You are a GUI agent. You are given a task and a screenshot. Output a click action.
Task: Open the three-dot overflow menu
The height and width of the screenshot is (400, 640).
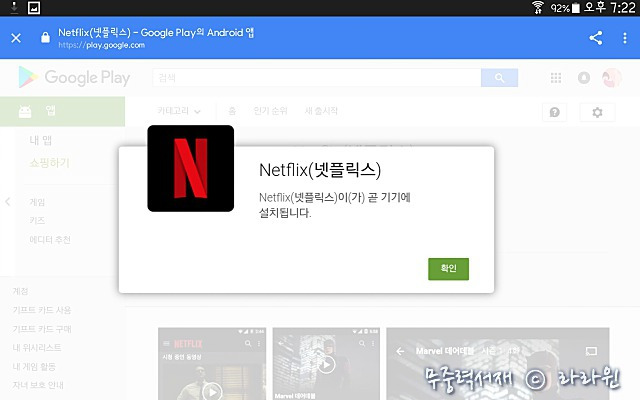(x=624, y=38)
